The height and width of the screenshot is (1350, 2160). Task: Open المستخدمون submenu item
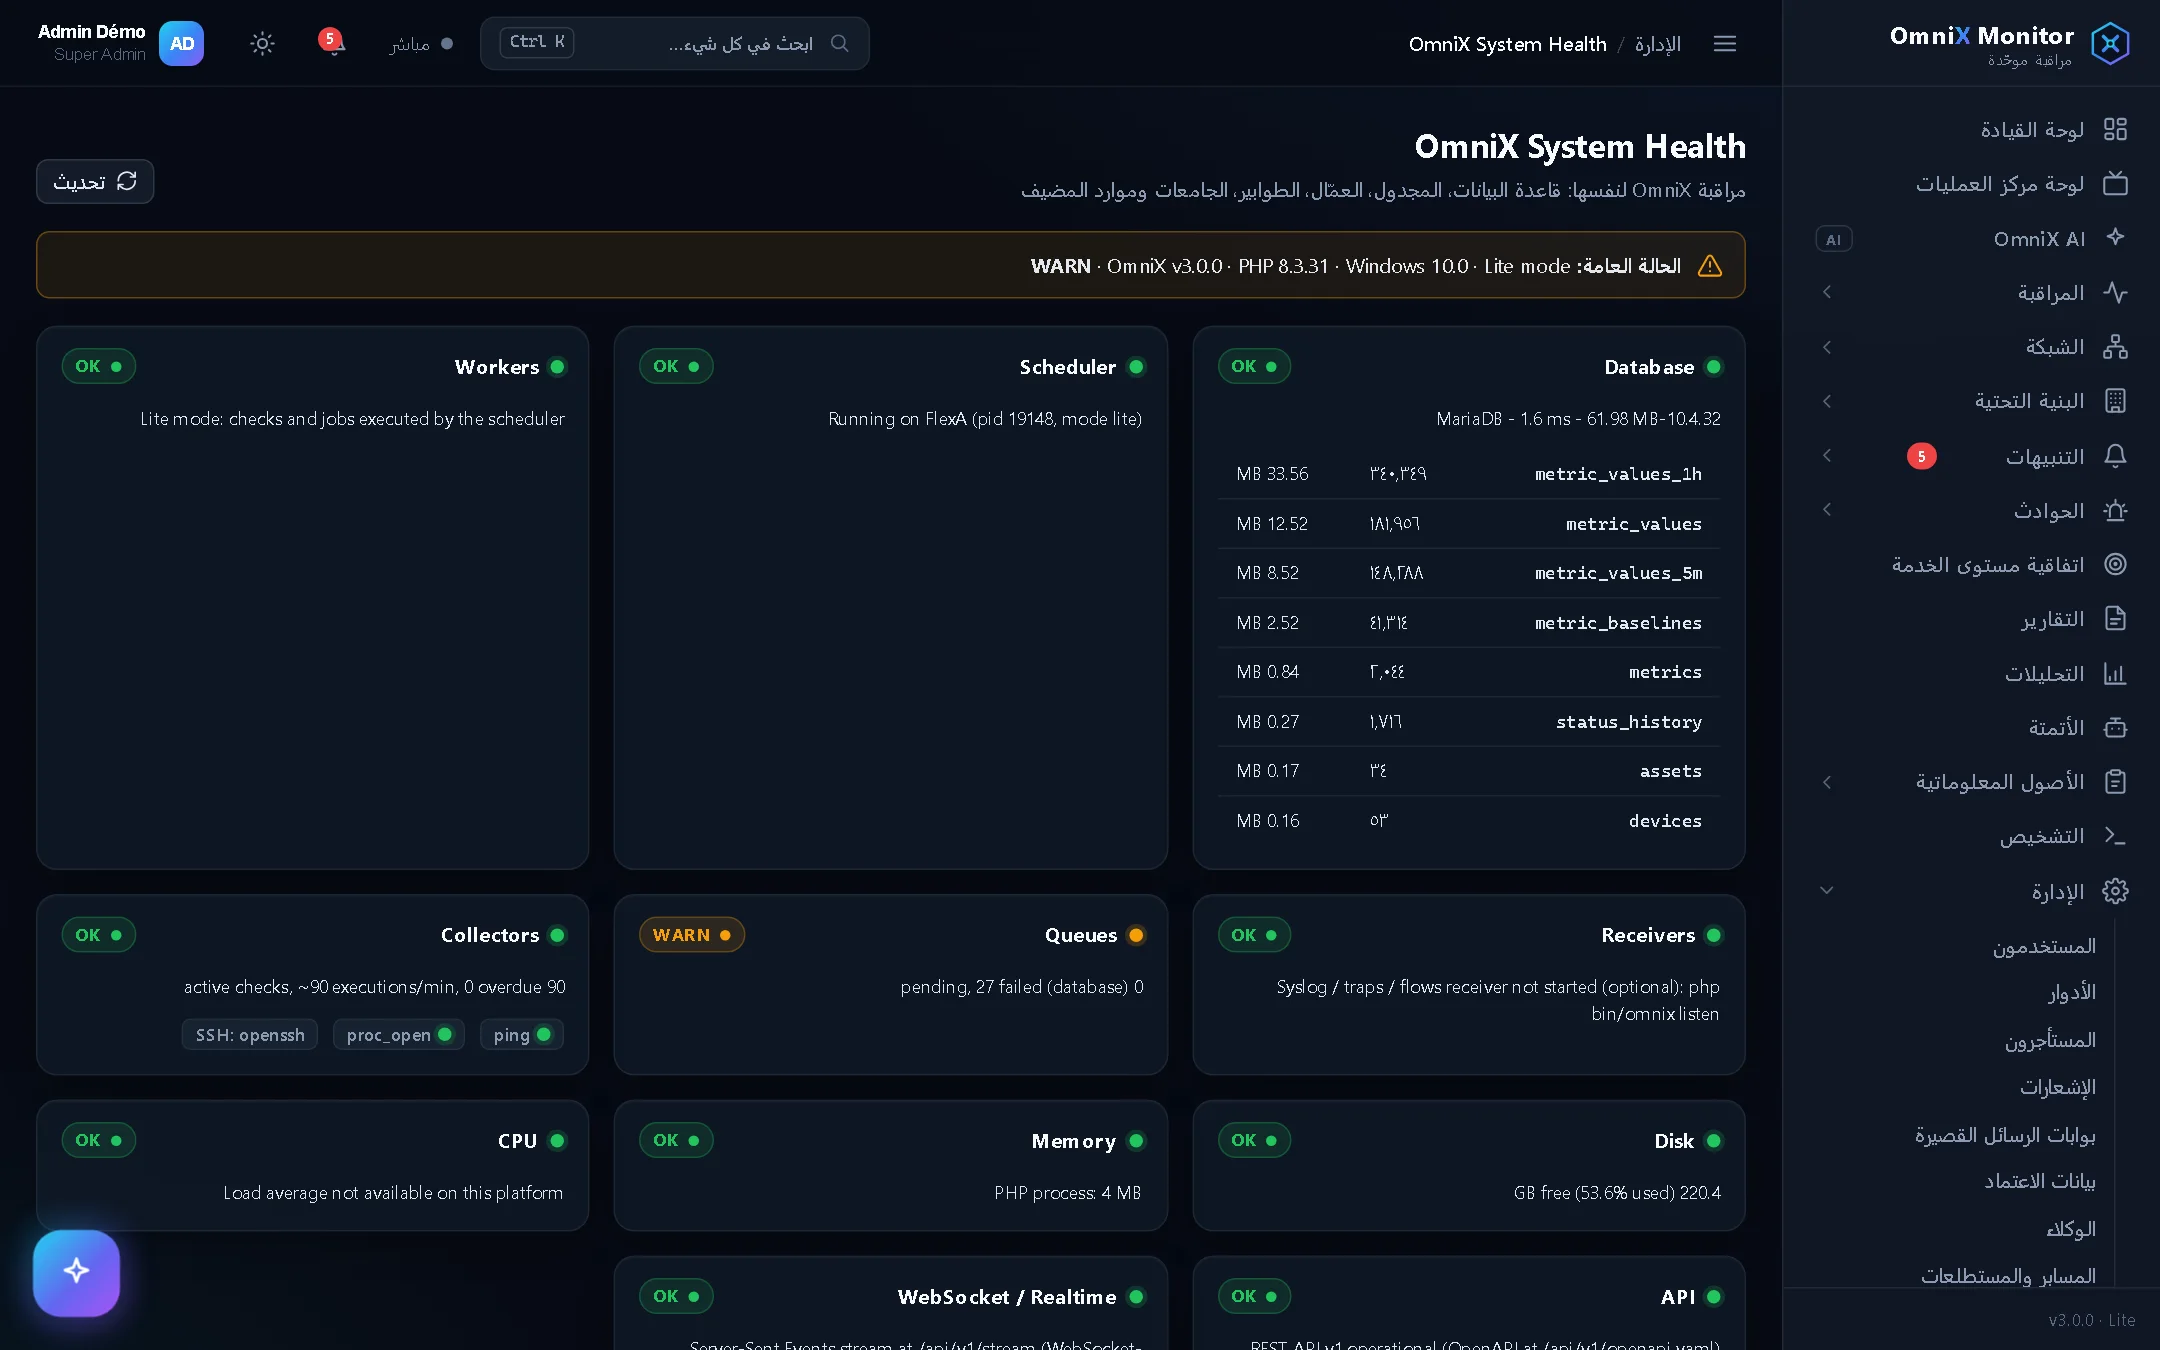point(2044,946)
